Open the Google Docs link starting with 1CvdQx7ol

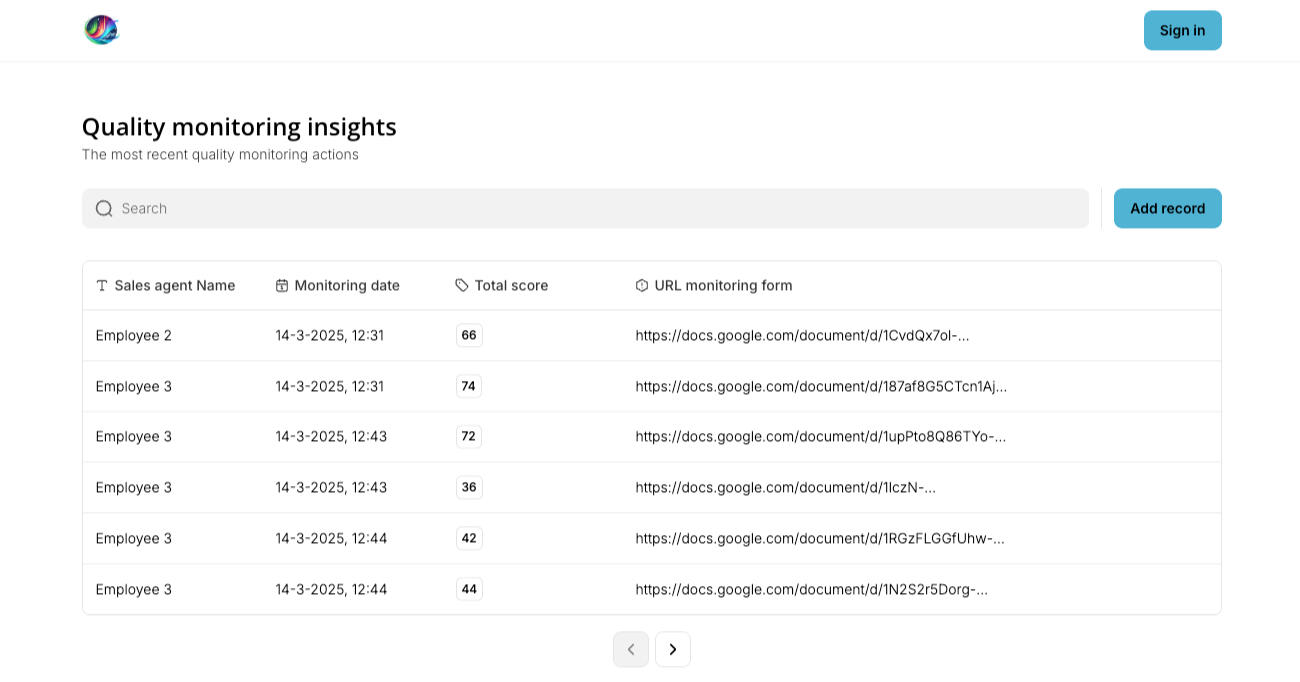802,336
